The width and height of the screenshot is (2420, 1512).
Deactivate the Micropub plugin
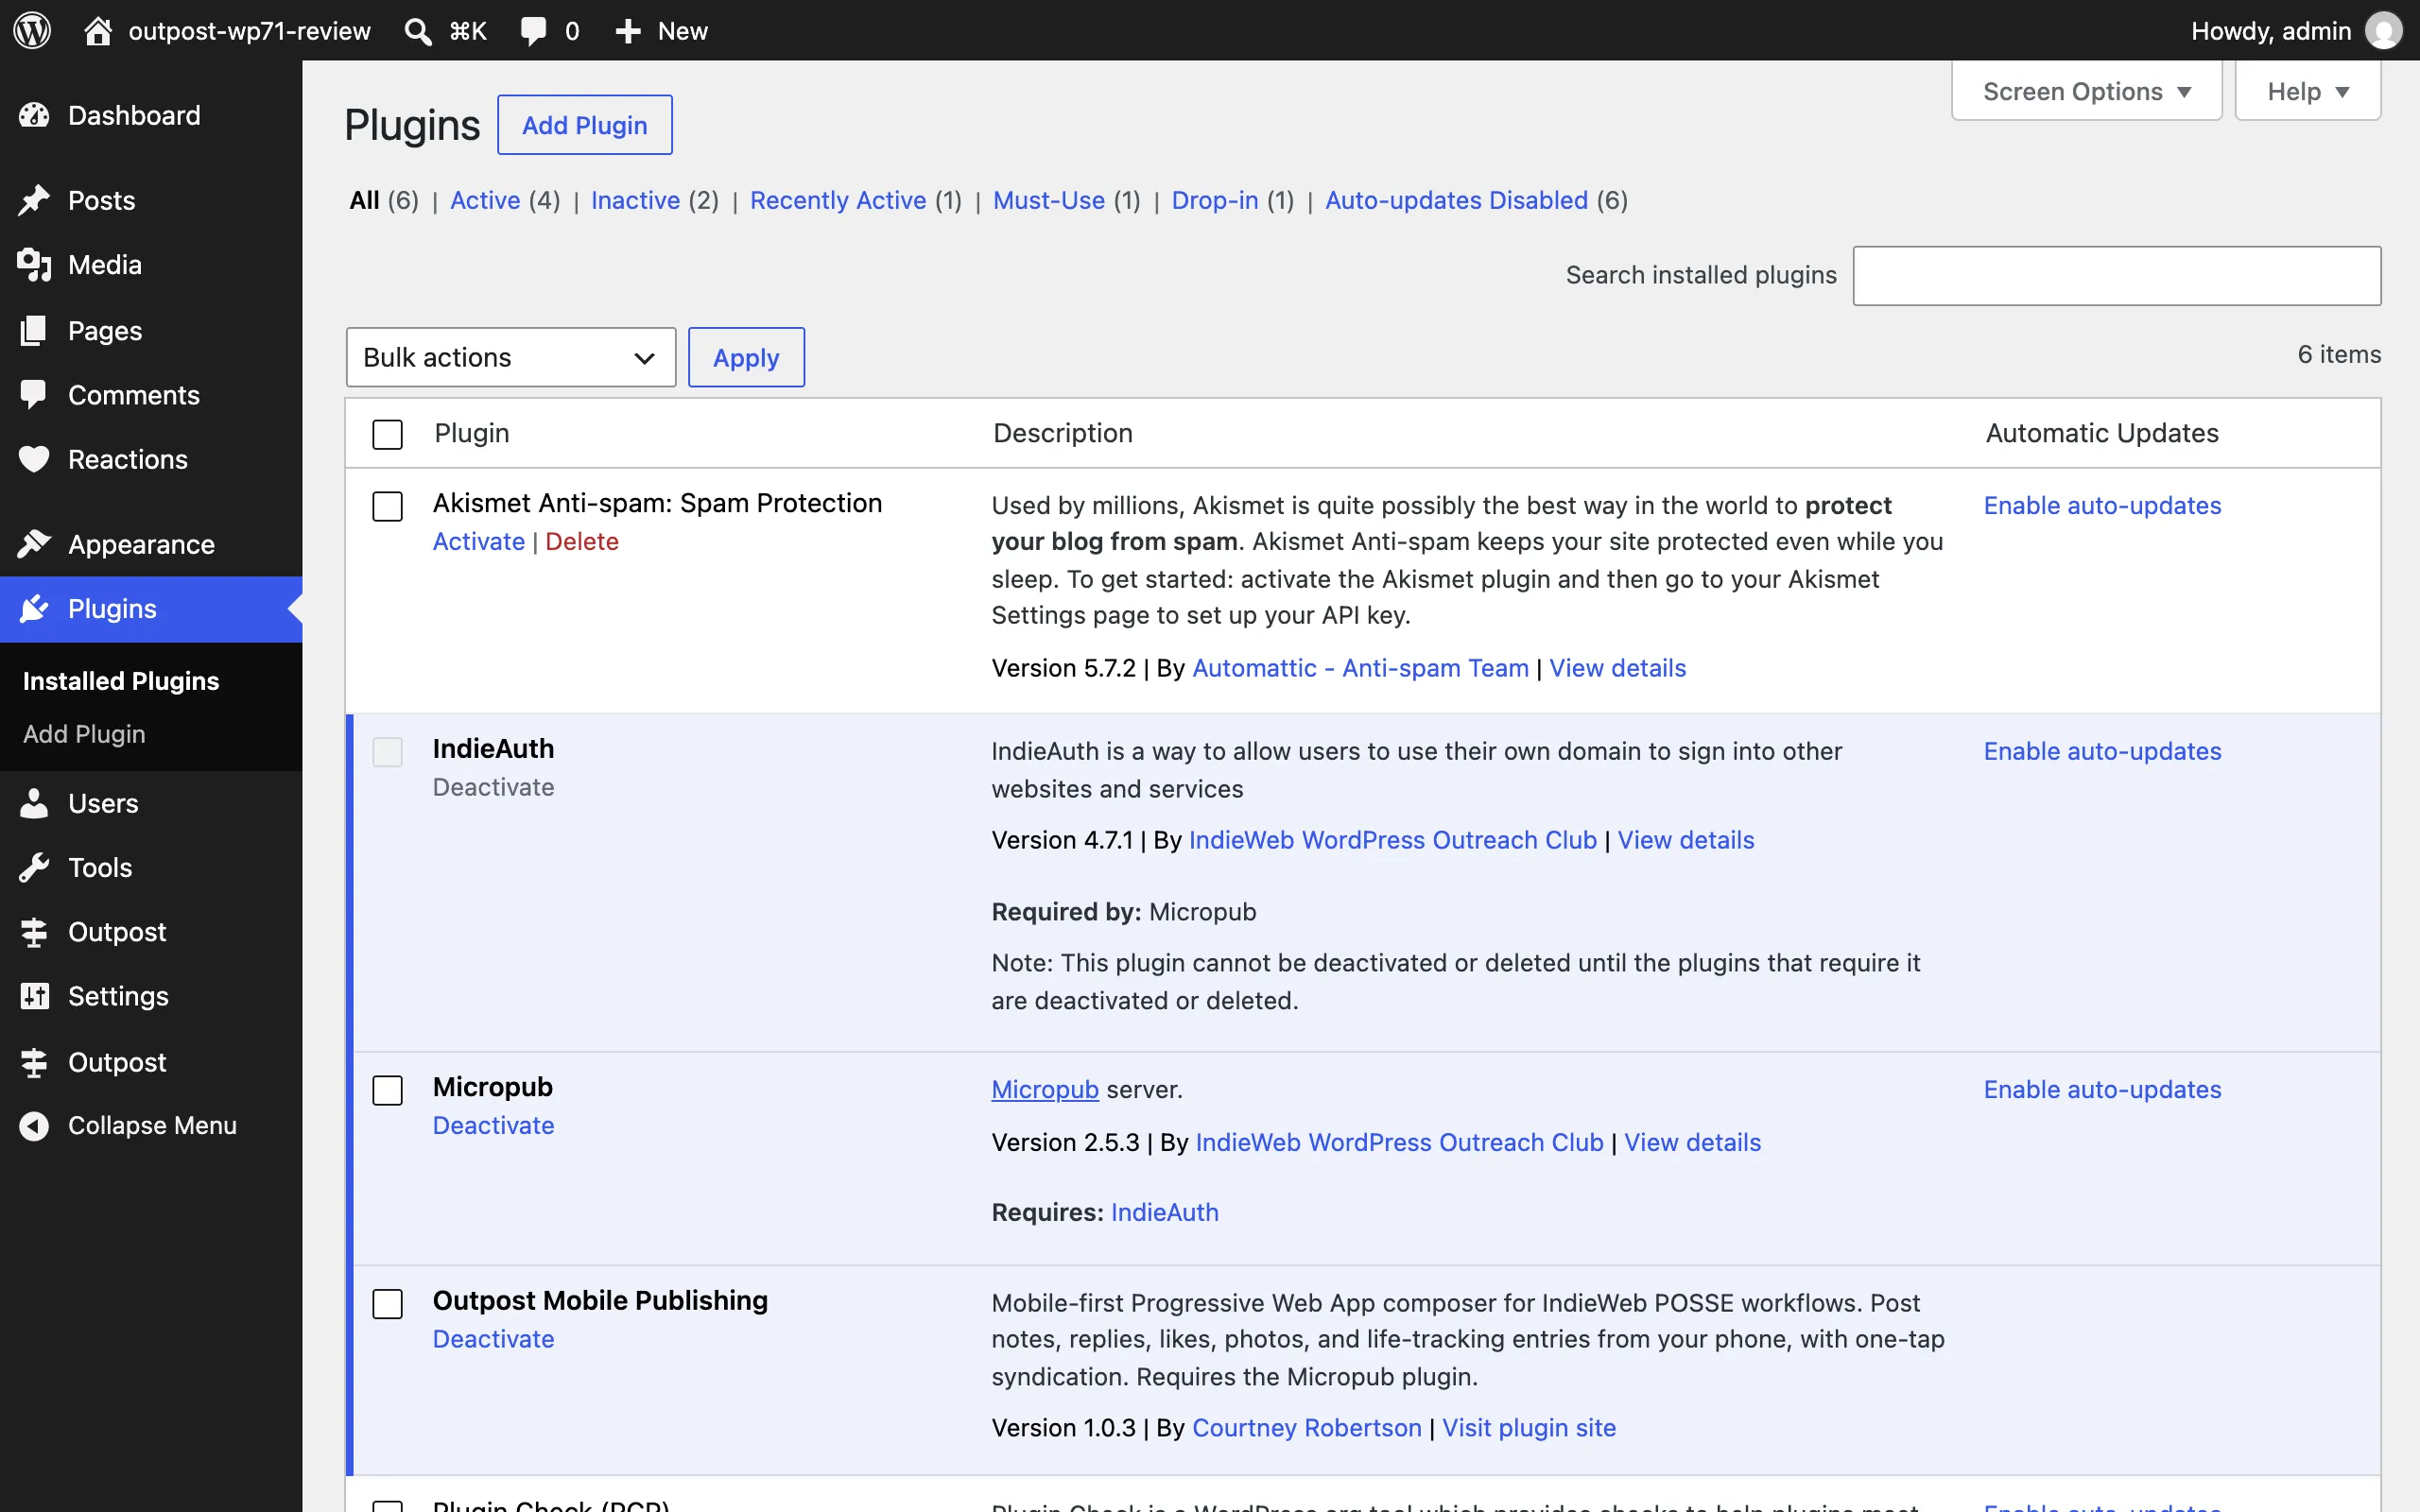coord(493,1125)
